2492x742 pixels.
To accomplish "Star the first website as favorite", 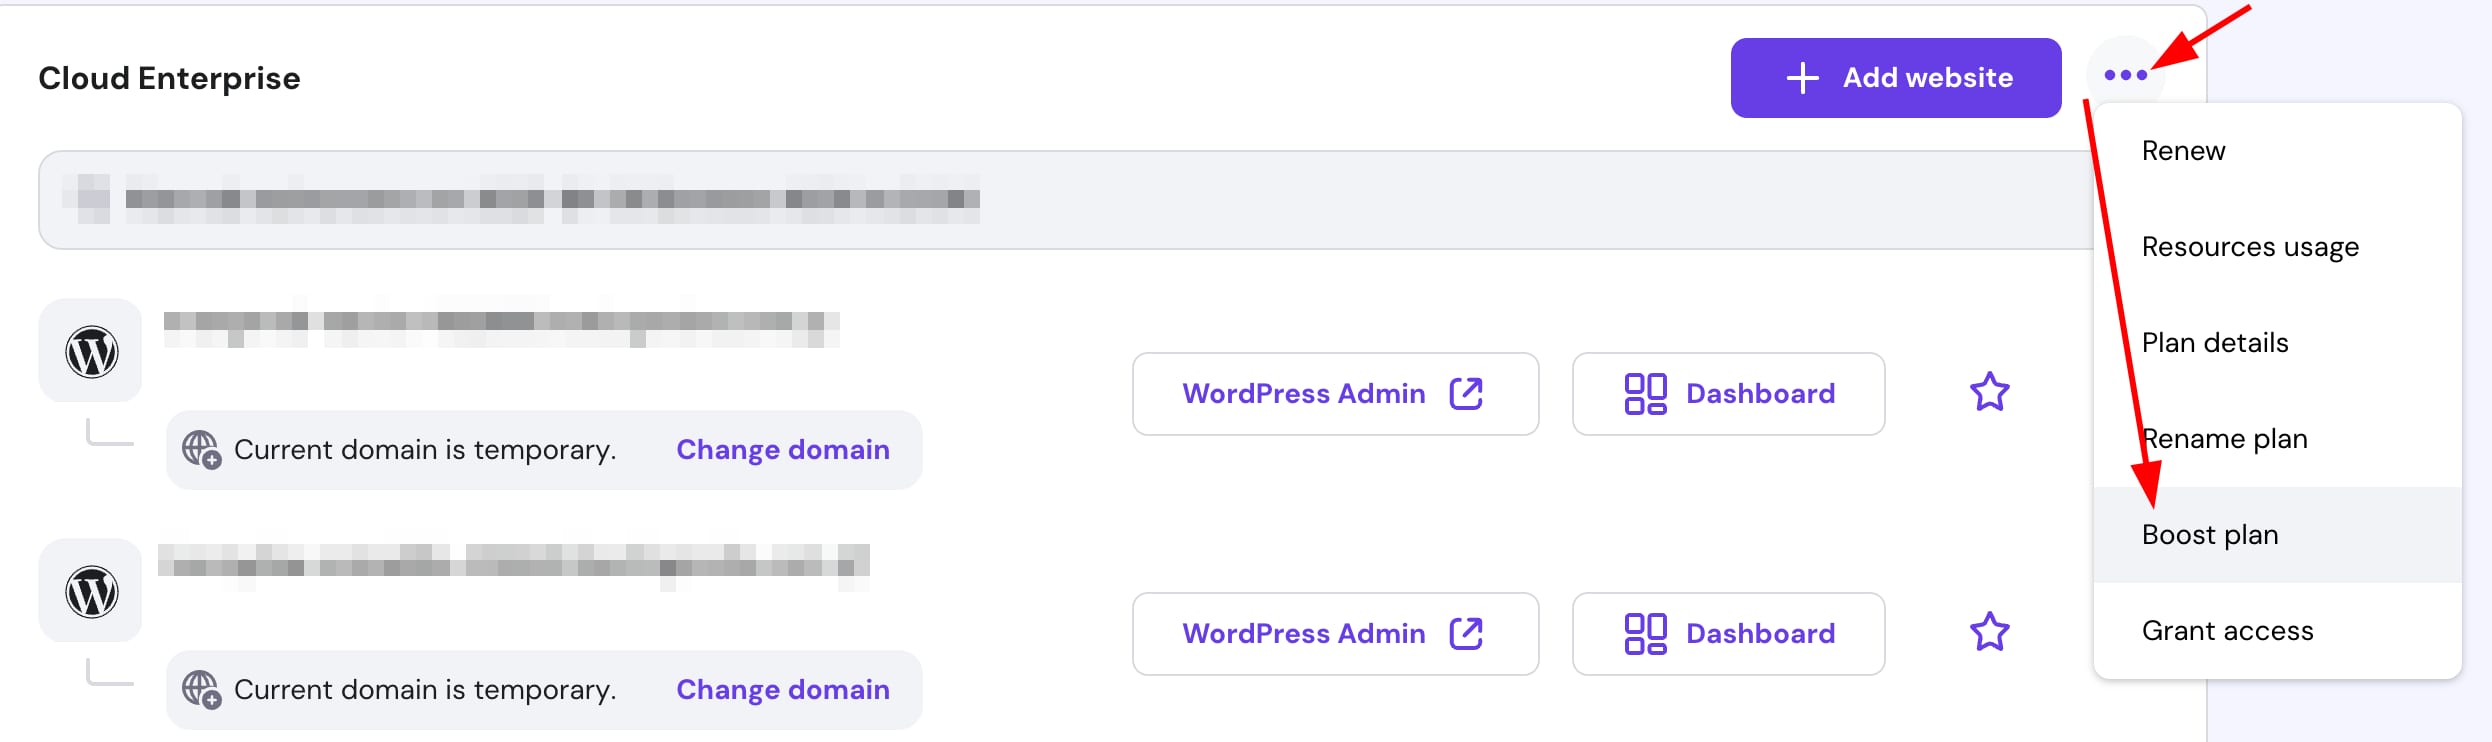I will tap(1989, 392).
